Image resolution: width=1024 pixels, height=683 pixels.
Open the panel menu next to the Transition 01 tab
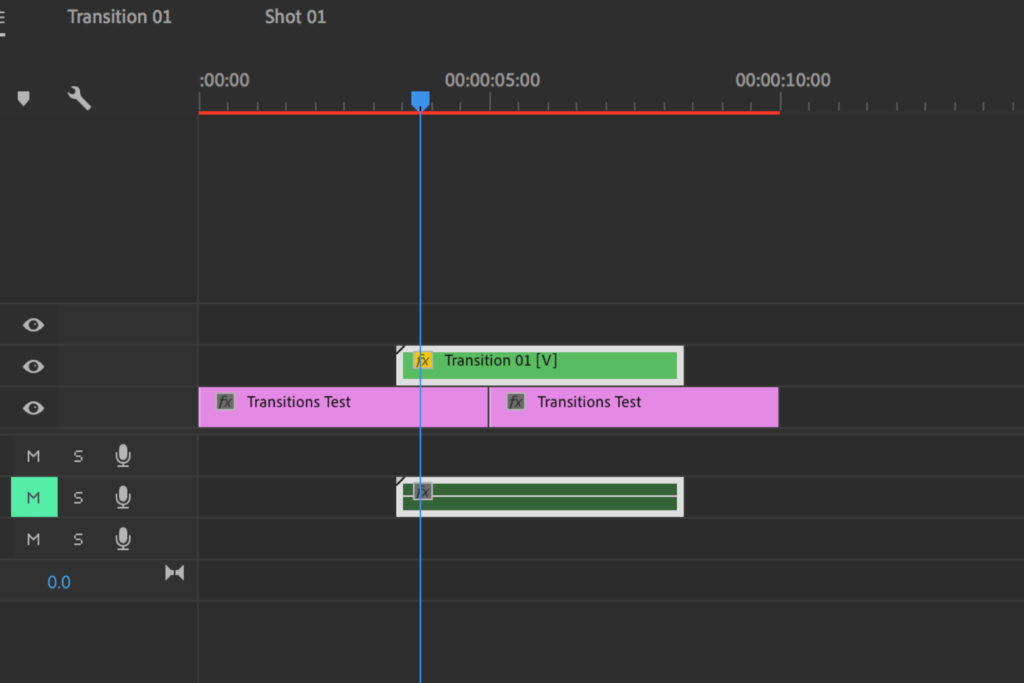(3, 18)
